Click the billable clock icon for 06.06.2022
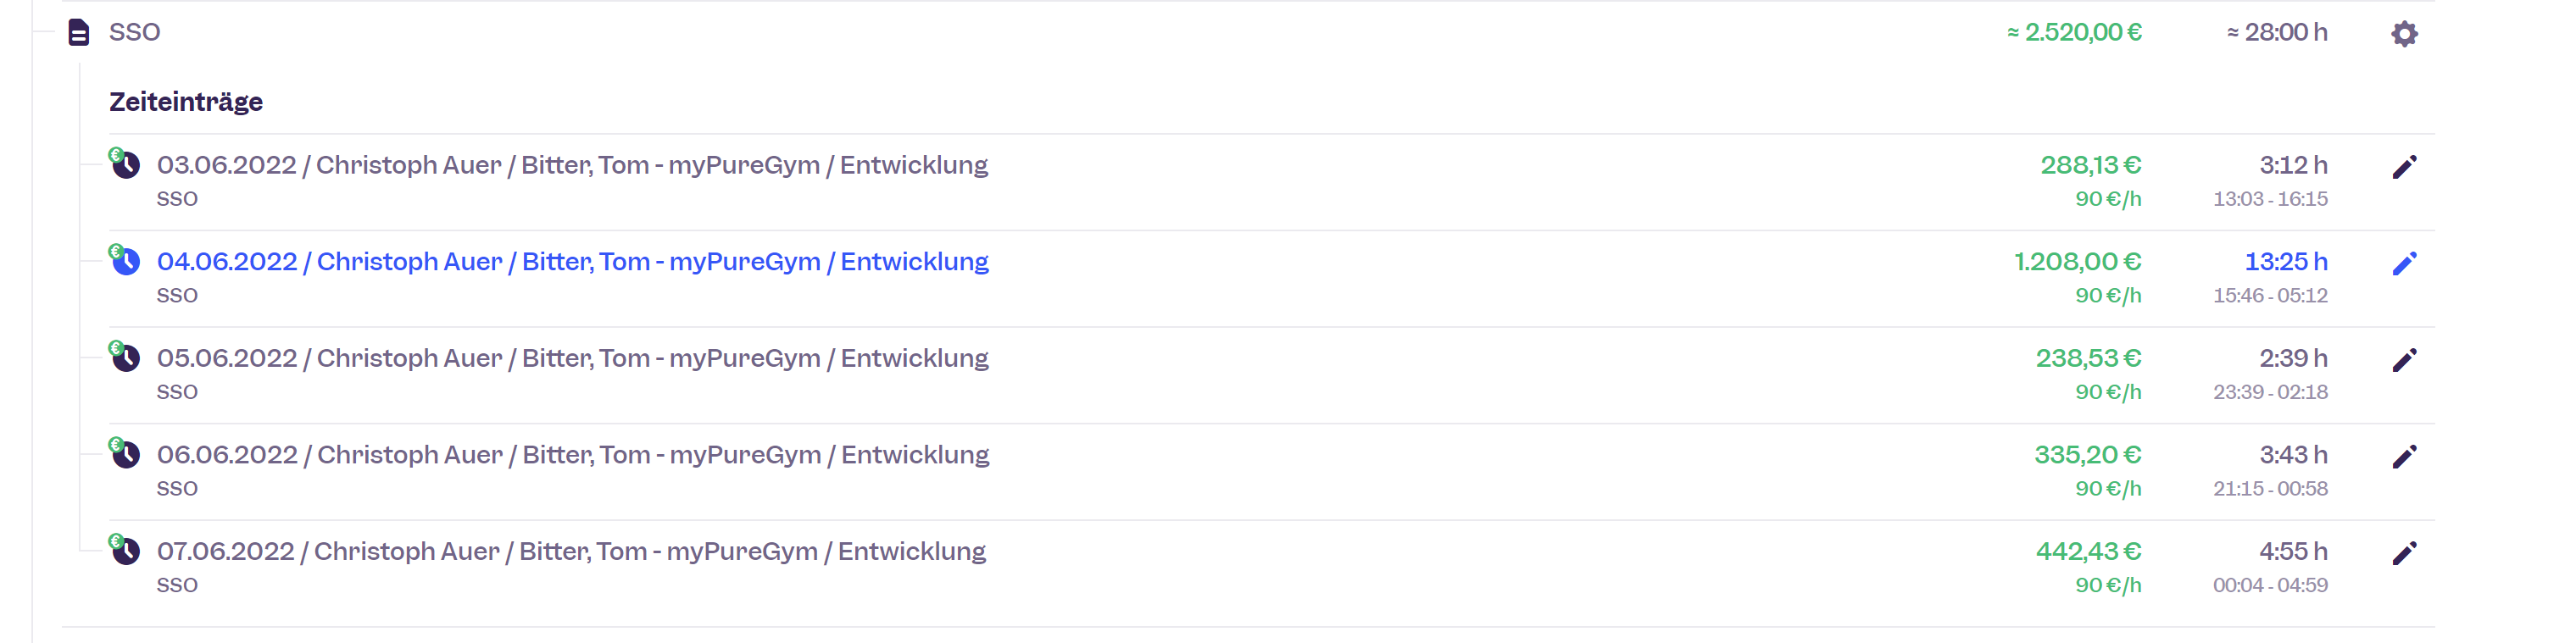This screenshot has width=2576, height=643. click(x=125, y=454)
